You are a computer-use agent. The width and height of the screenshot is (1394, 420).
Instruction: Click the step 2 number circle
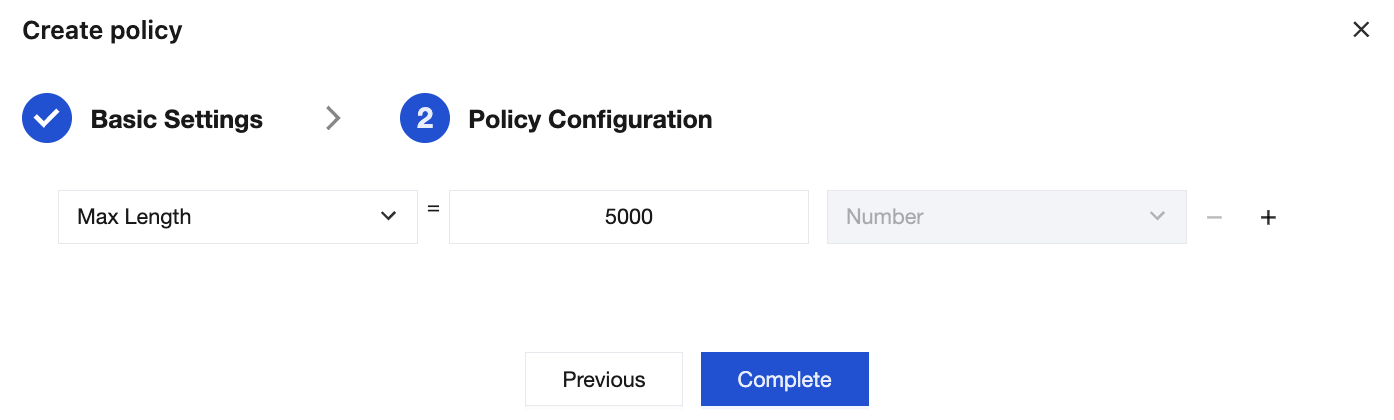pos(425,120)
